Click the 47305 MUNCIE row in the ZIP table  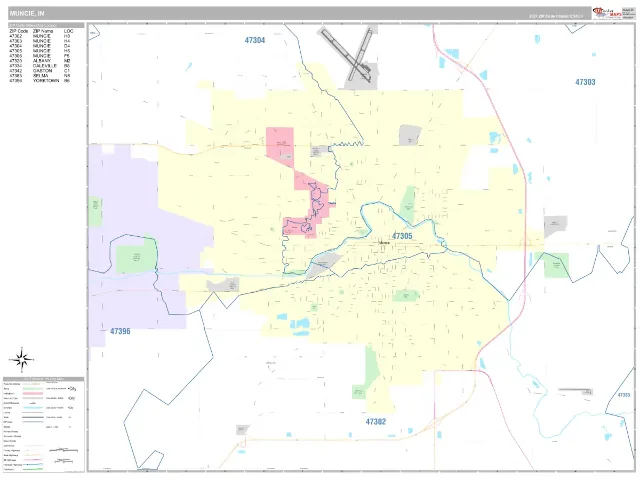coord(40,51)
